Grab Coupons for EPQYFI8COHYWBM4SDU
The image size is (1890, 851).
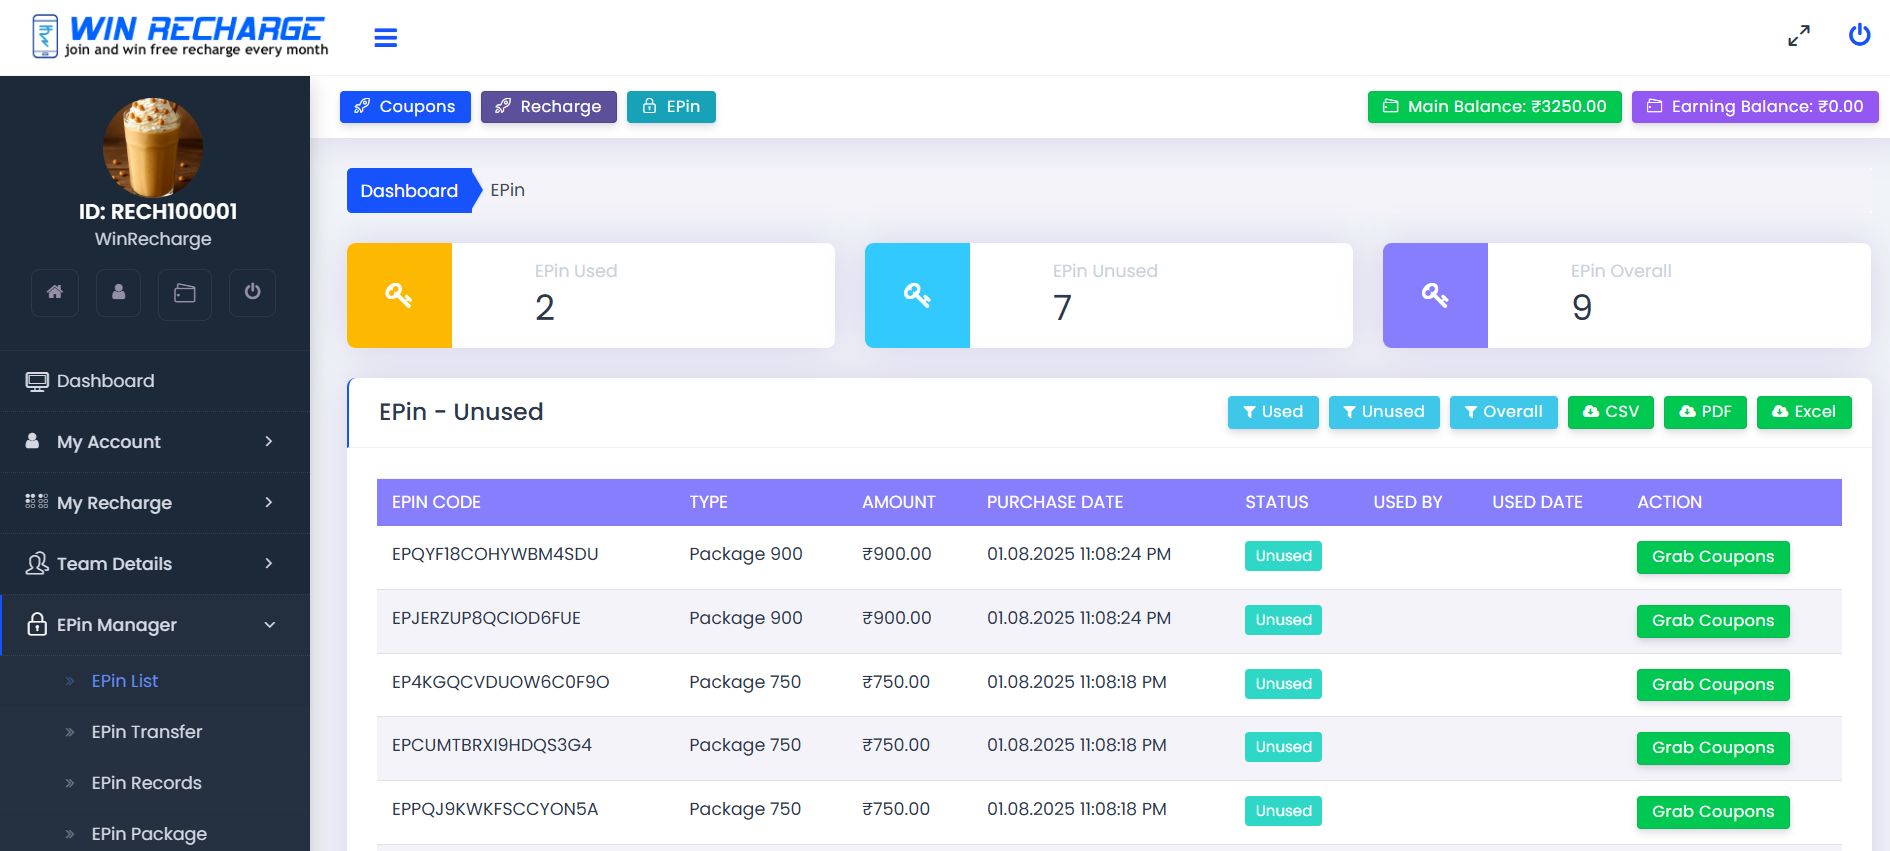[1712, 557]
